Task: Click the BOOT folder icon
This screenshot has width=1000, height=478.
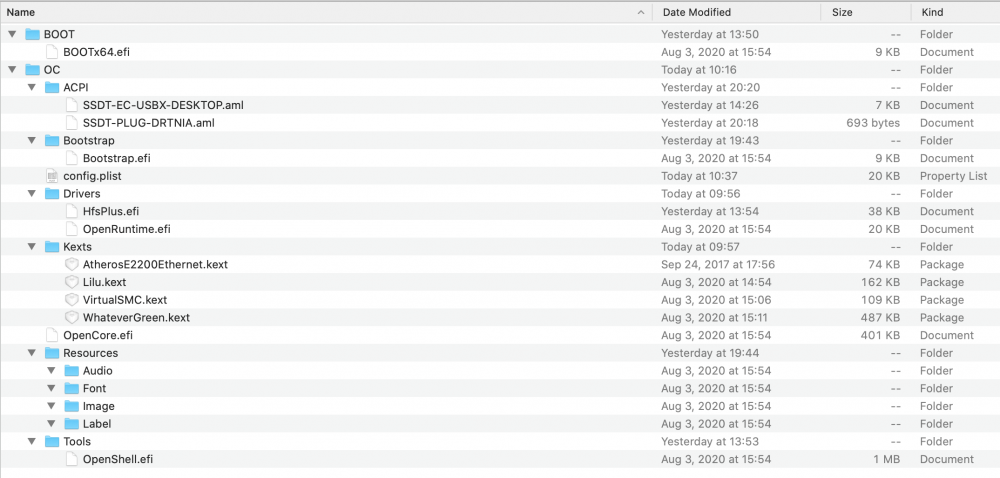Action: tap(33, 34)
